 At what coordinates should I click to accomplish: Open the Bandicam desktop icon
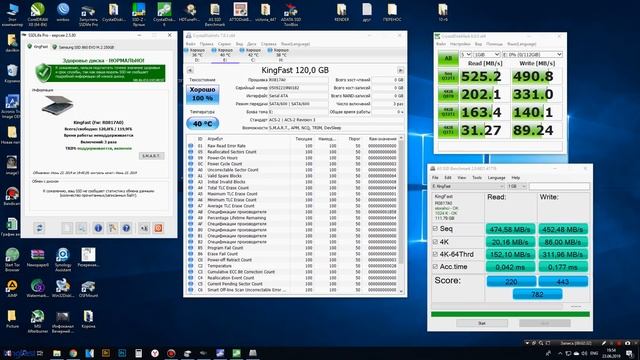click(x=12, y=196)
